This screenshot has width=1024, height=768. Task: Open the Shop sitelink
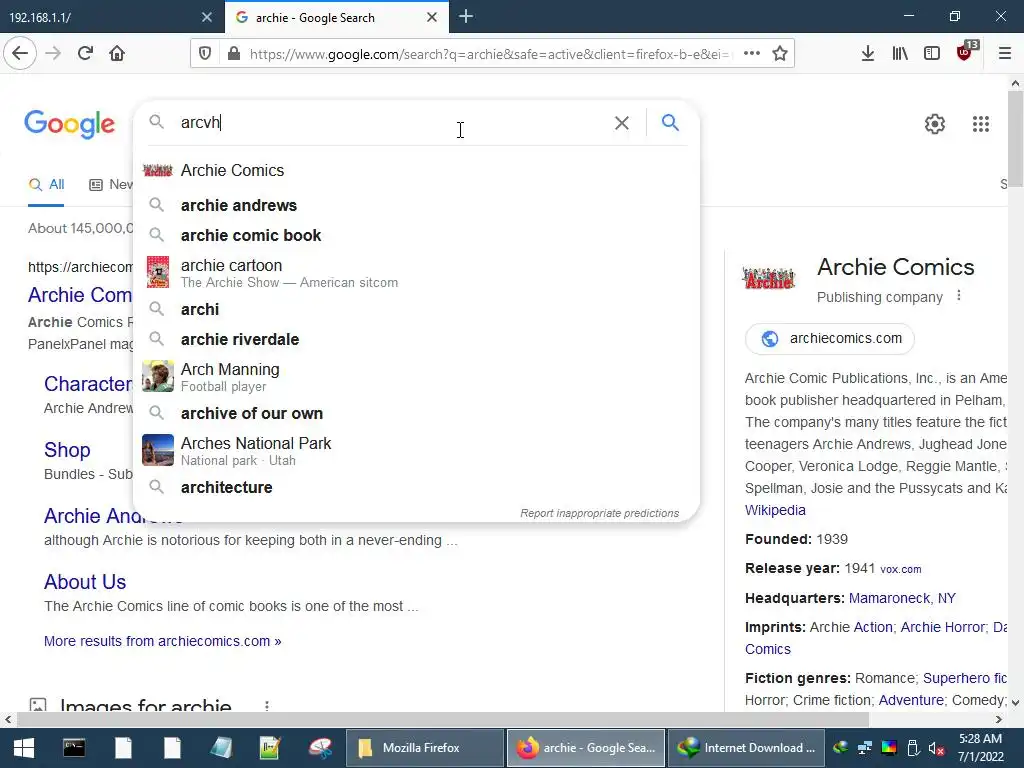coord(67,450)
